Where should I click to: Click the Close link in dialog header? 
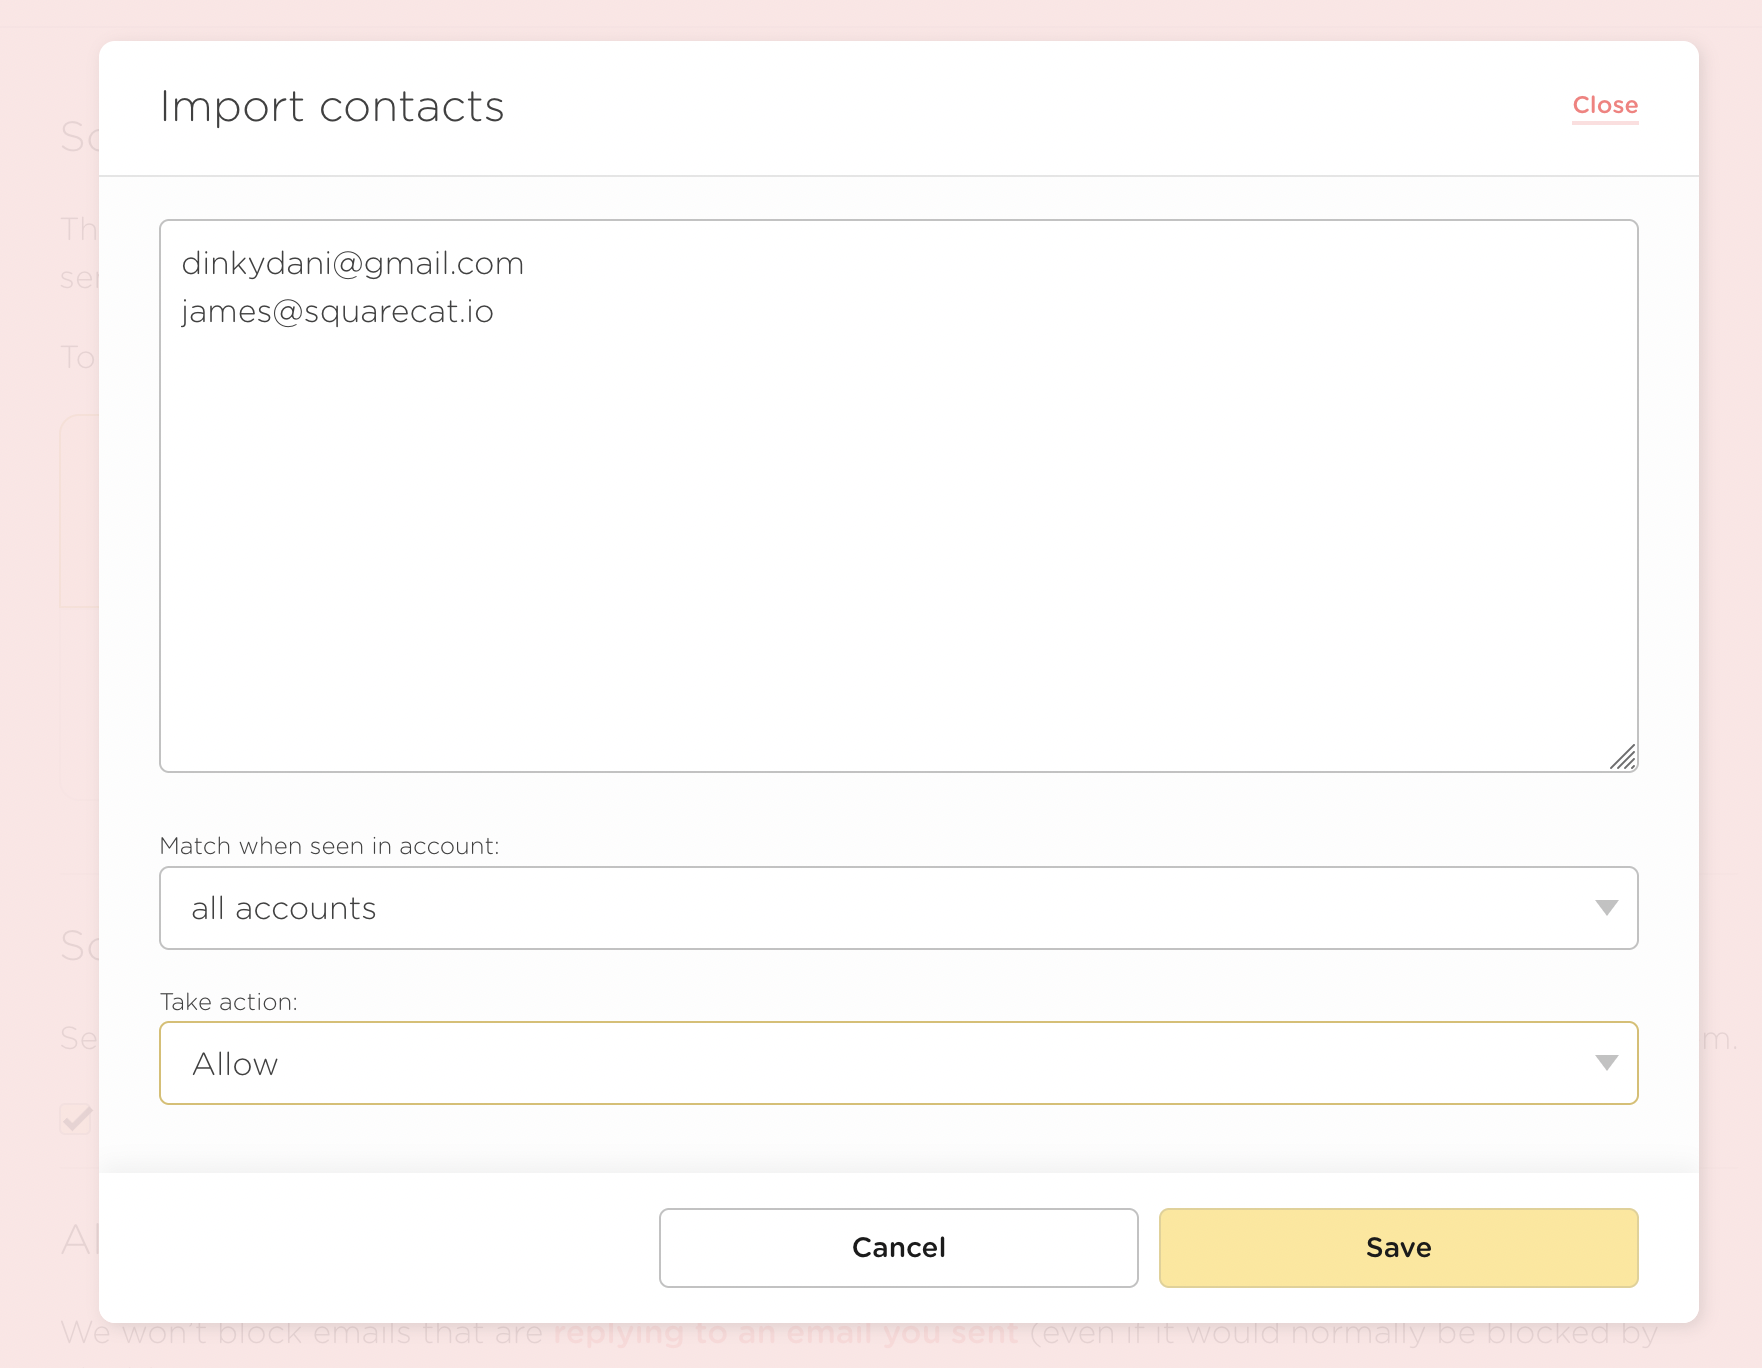click(x=1604, y=105)
